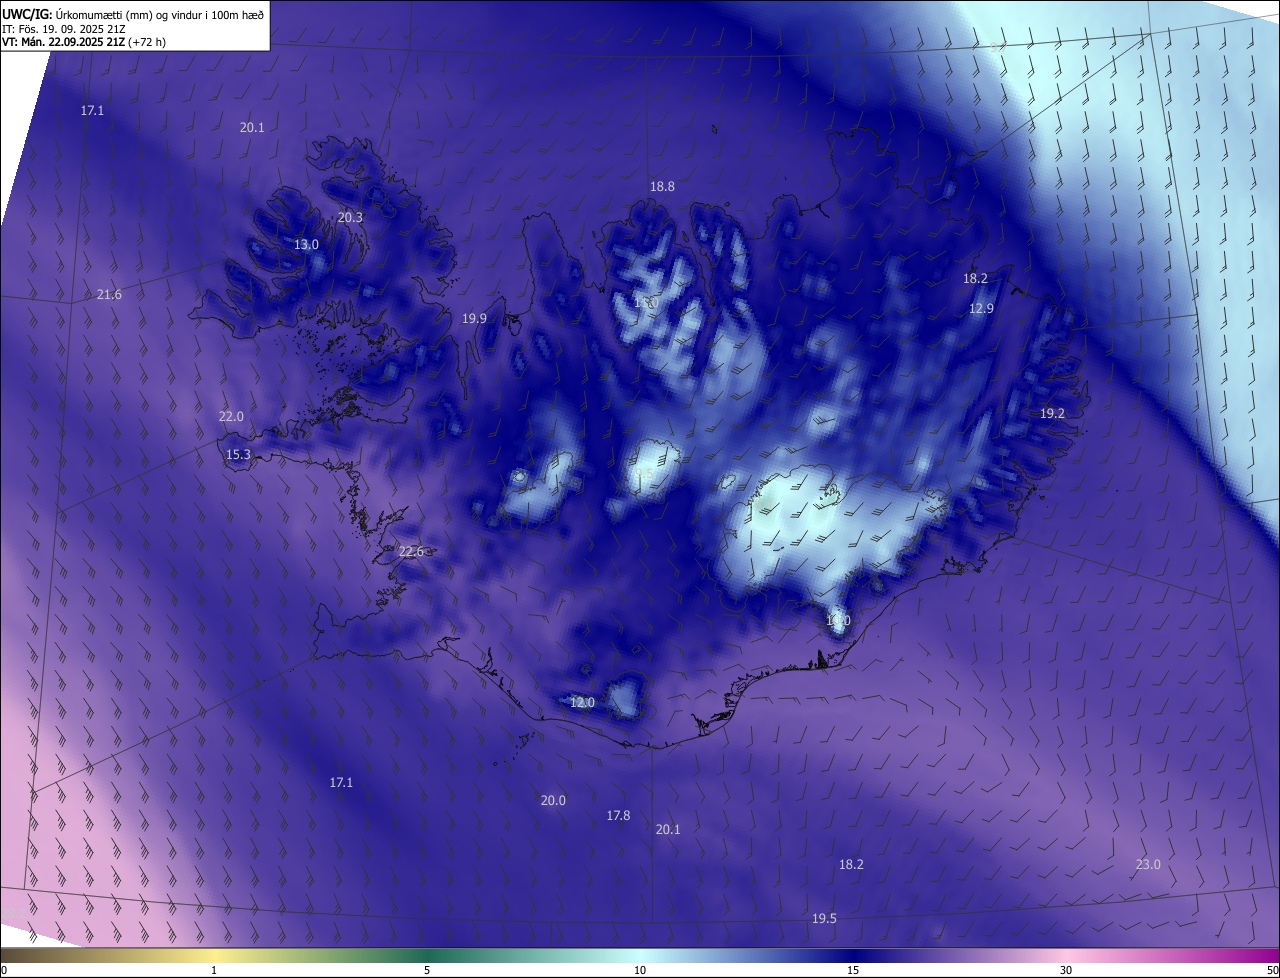Click the initial time line 'IT: Fös. 19. 09. 2025 21Z'

[x=63, y=29]
